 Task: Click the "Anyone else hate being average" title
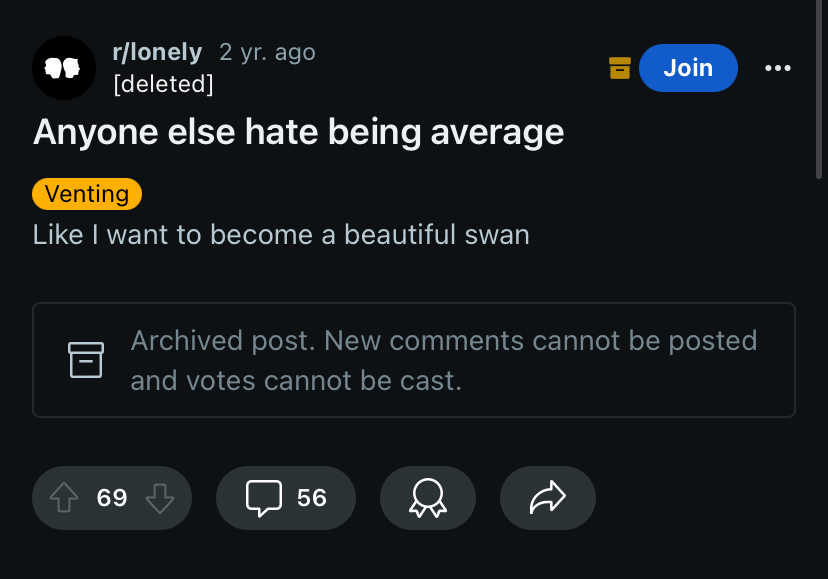(x=298, y=132)
